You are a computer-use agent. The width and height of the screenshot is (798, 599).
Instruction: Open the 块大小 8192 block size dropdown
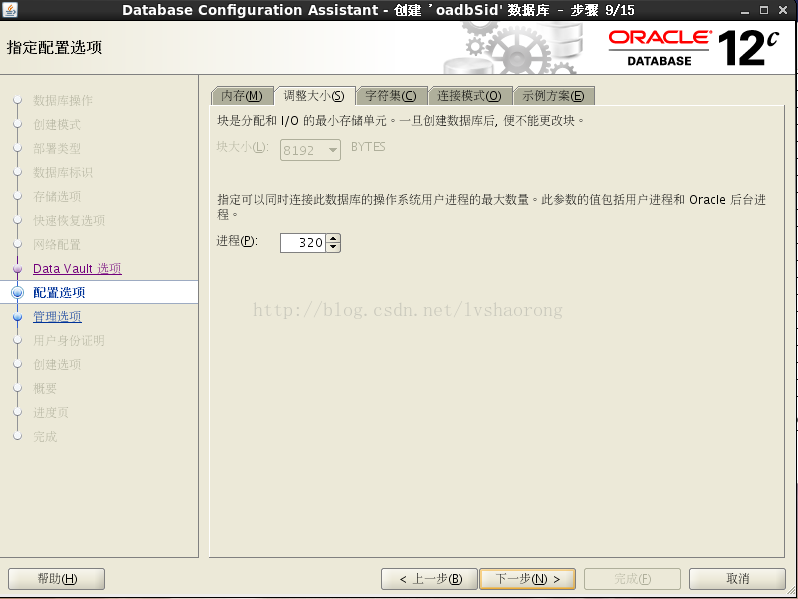pos(310,150)
